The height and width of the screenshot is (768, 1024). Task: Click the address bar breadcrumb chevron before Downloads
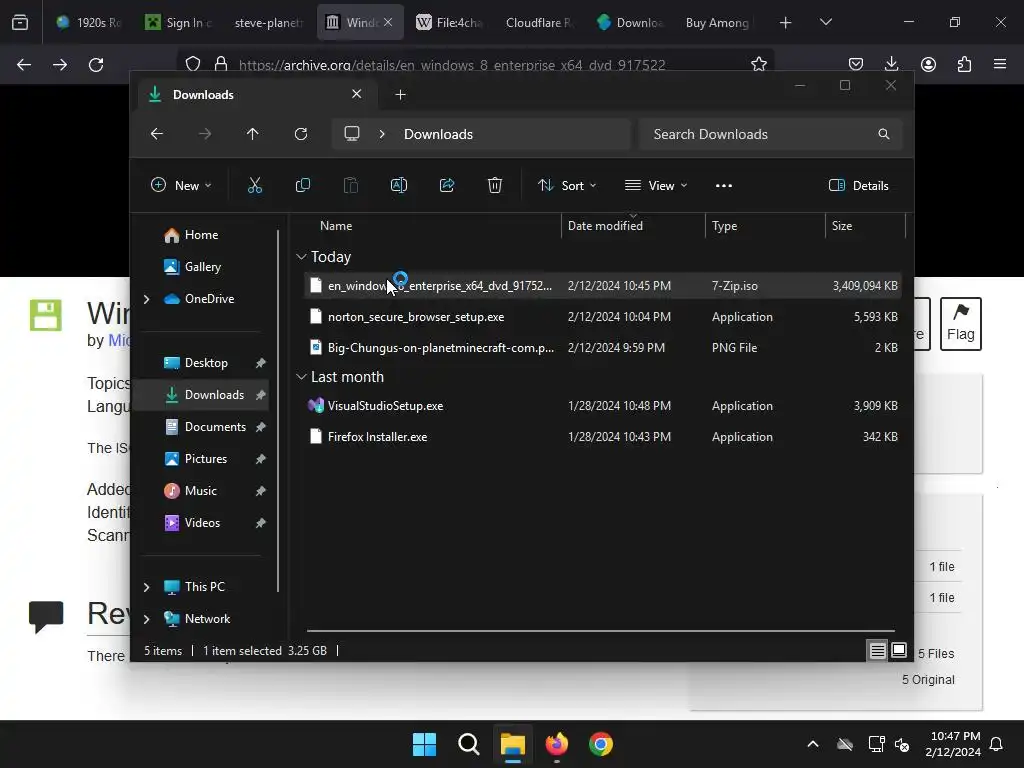(382, 134)
